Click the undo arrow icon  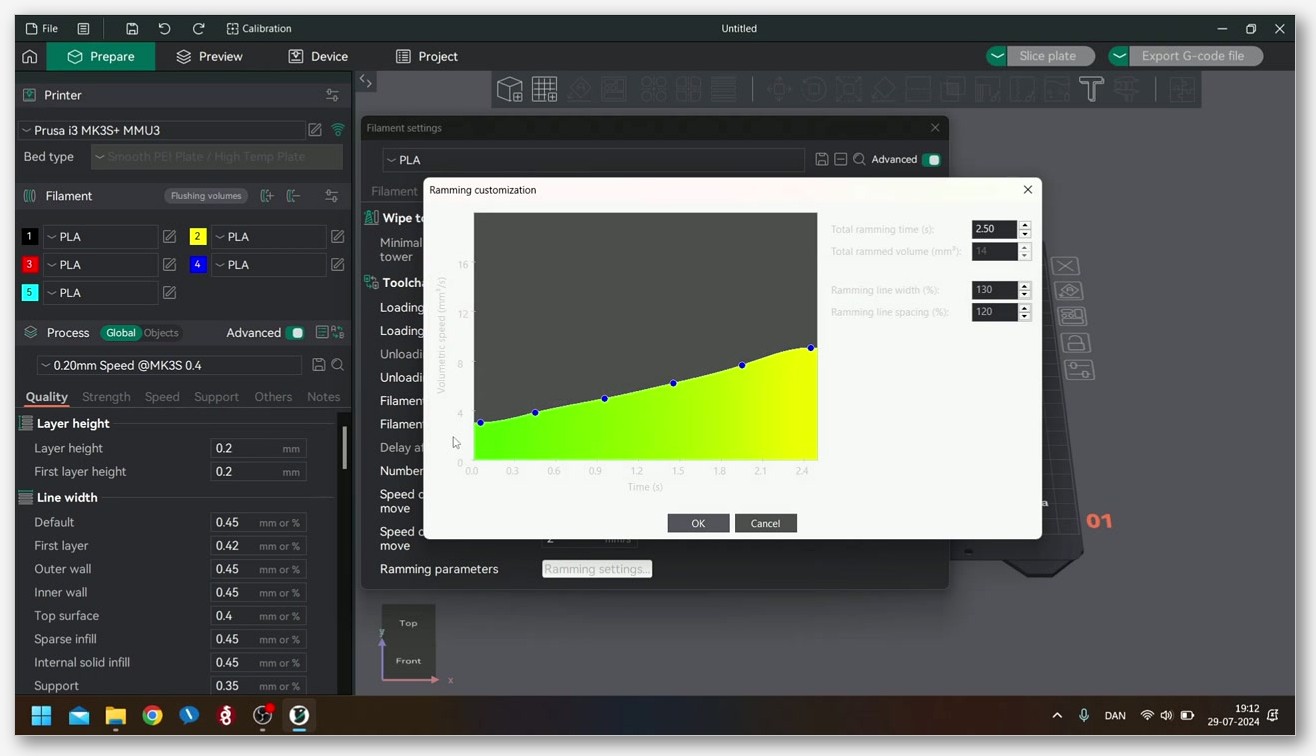[165, 29]
